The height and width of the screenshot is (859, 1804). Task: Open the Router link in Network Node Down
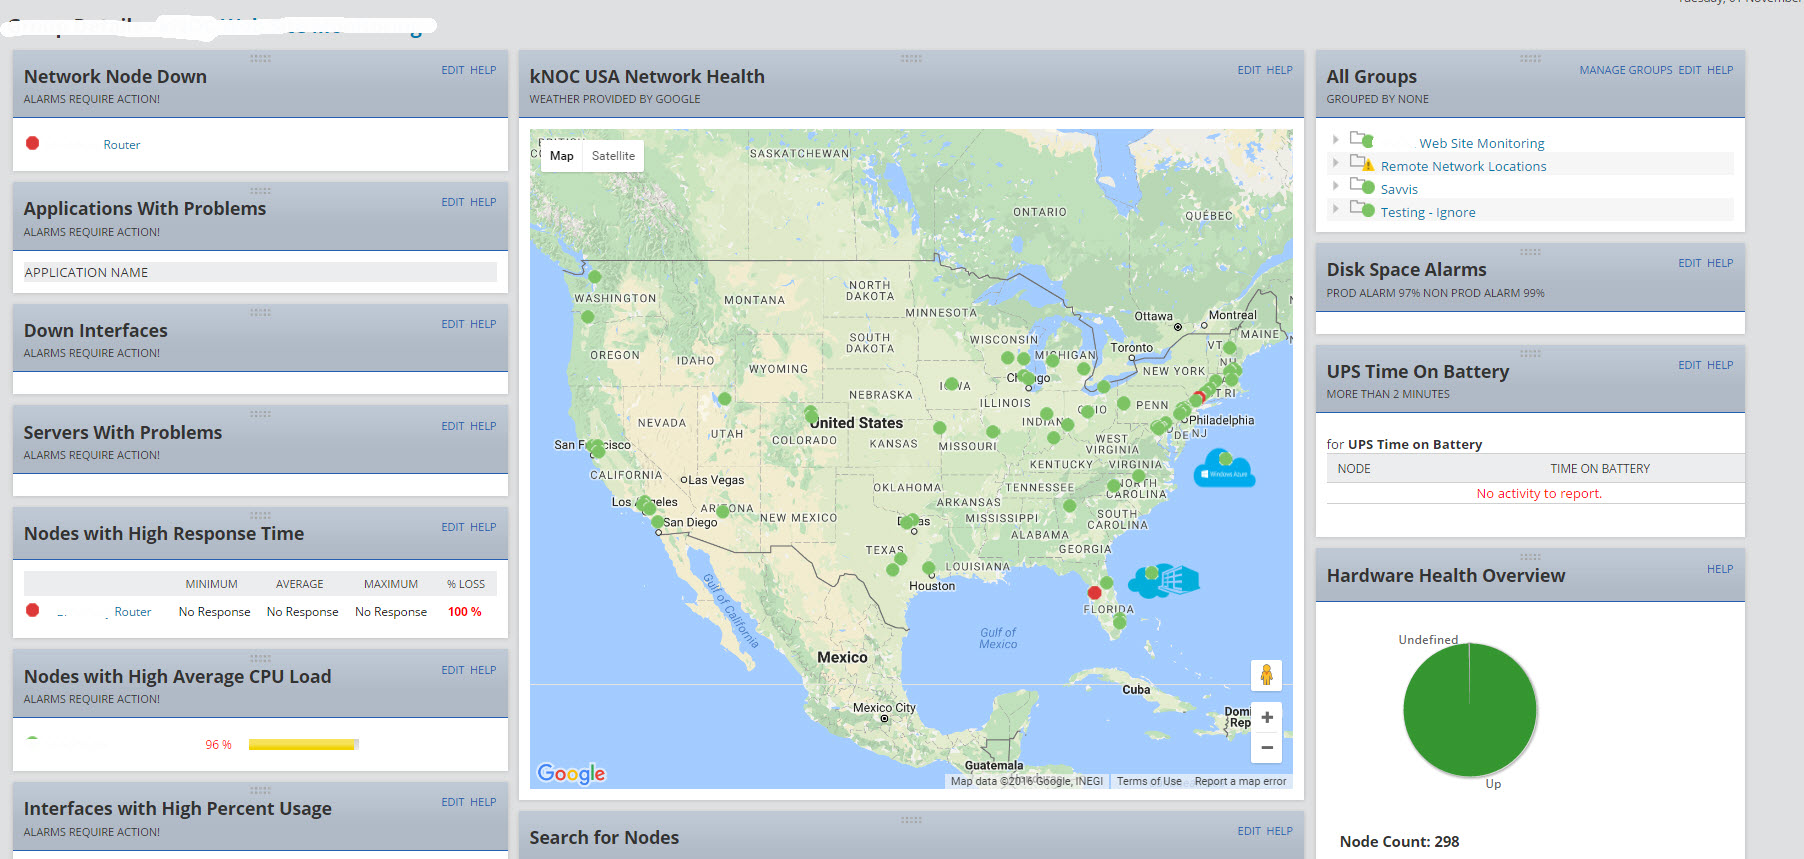[x=121, y=145]
